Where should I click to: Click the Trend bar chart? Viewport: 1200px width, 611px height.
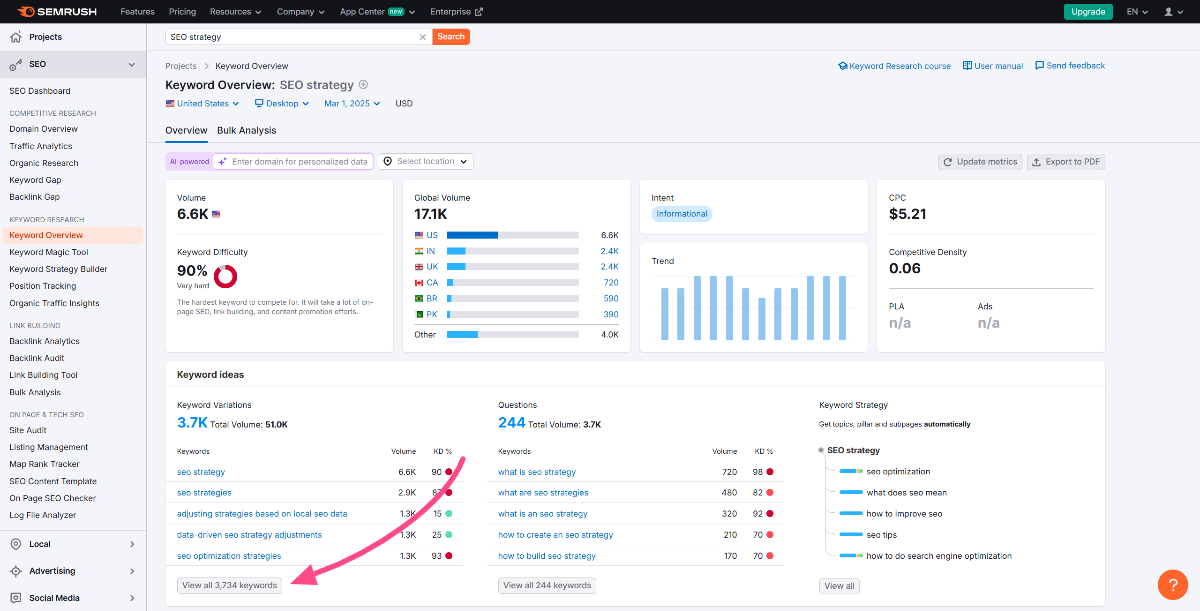tap(754, 308)
